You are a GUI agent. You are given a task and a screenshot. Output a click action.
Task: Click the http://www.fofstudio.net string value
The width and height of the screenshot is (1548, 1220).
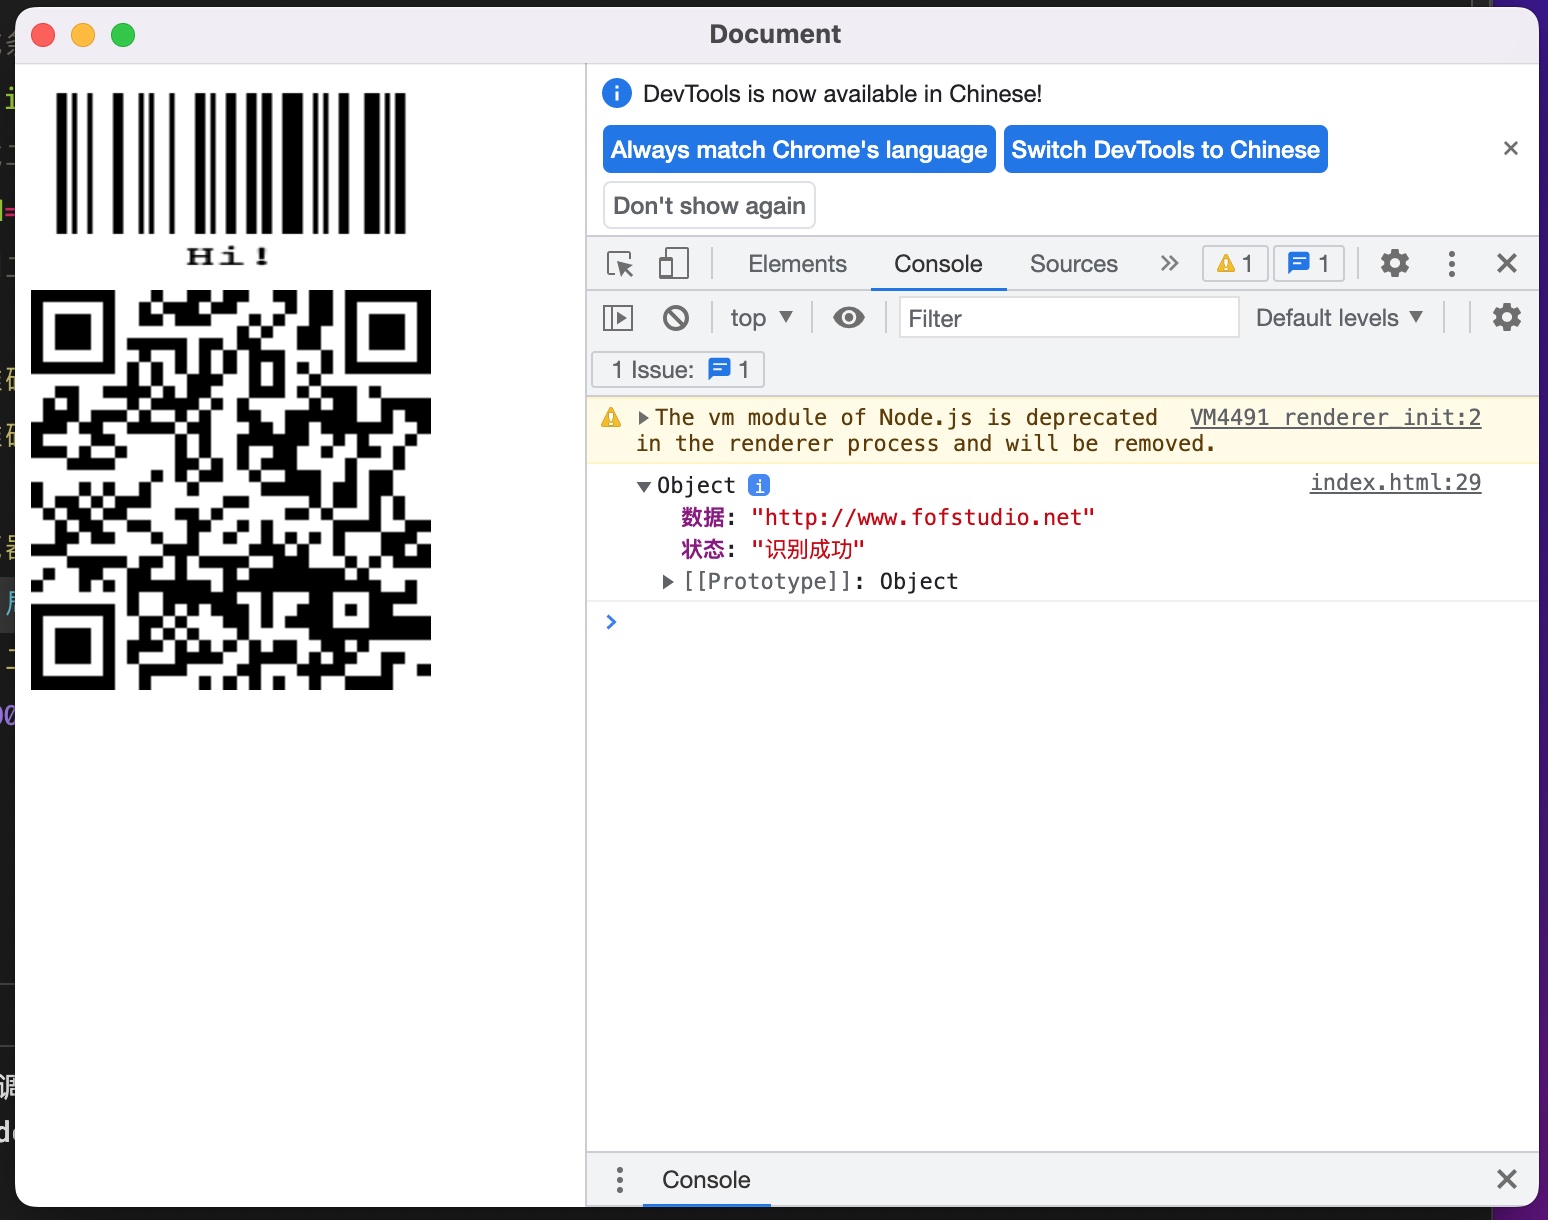pyautogui.click(x=922, y=518)
